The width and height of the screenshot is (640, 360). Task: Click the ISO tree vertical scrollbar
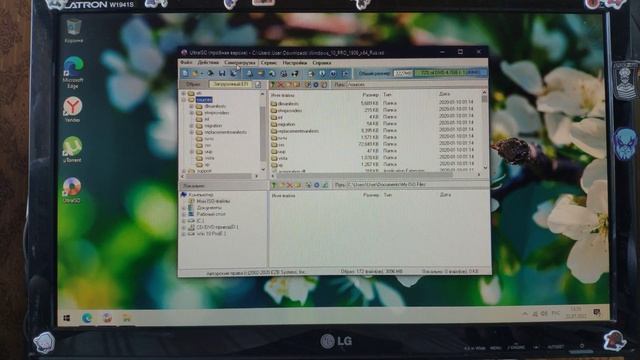click(x=262, y=131)
